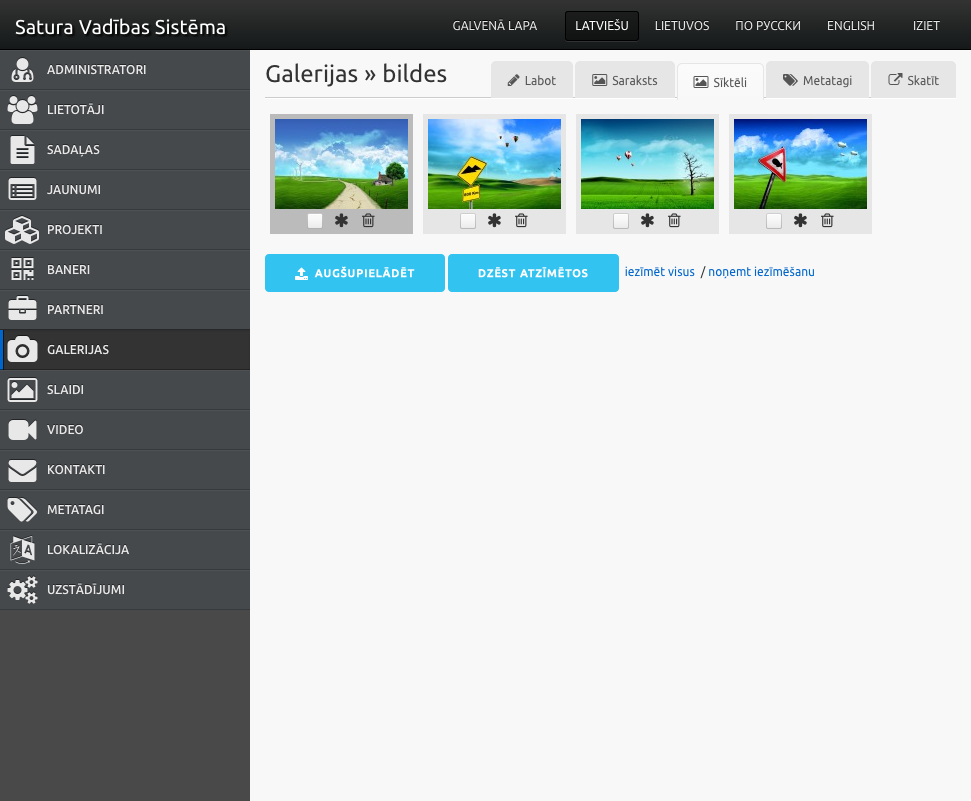
Task: Switch to the Saraksts tab
Action: 624,80
